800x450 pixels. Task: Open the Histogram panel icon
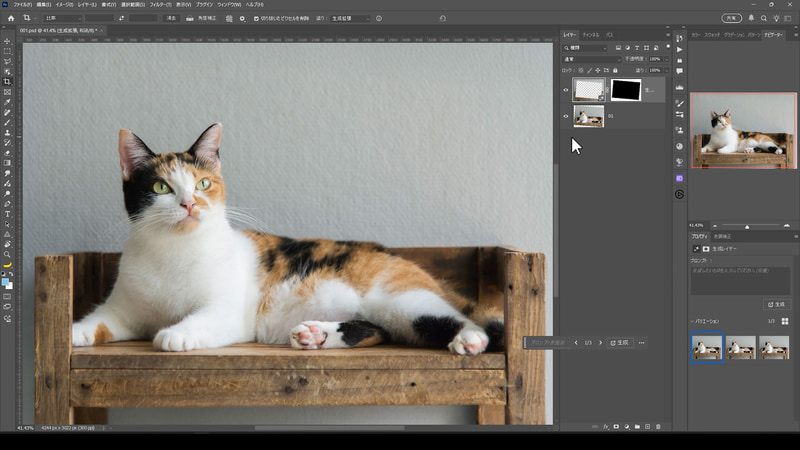(680, 88)
